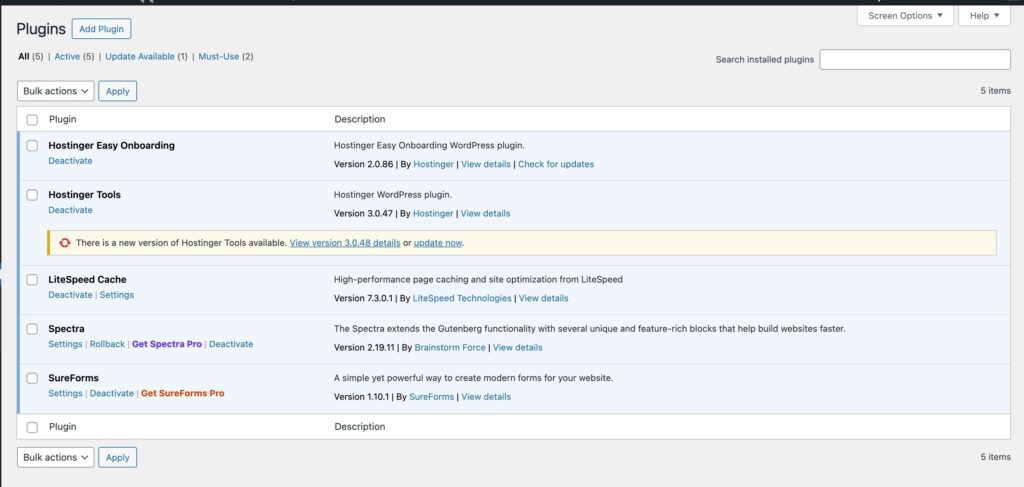Open Brainstorm Force author link
This screenshot has height=487, width=1024.
(450, 348)
